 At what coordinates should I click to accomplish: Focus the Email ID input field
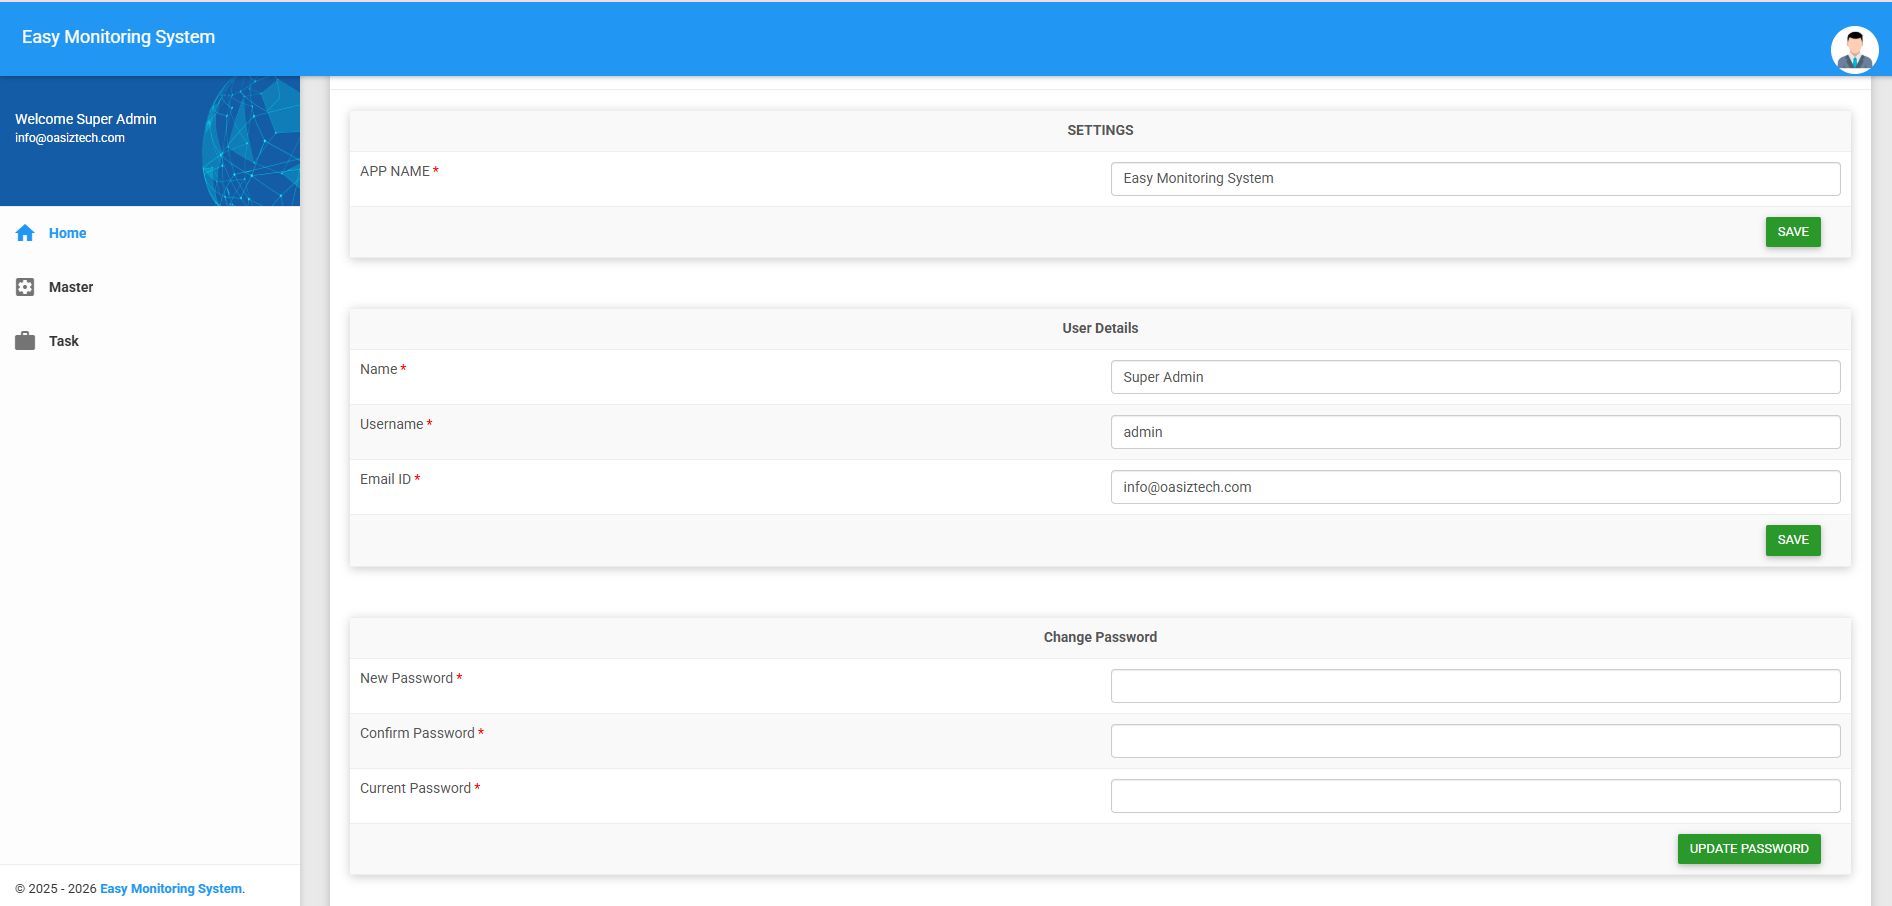(x=1475, y=487)
